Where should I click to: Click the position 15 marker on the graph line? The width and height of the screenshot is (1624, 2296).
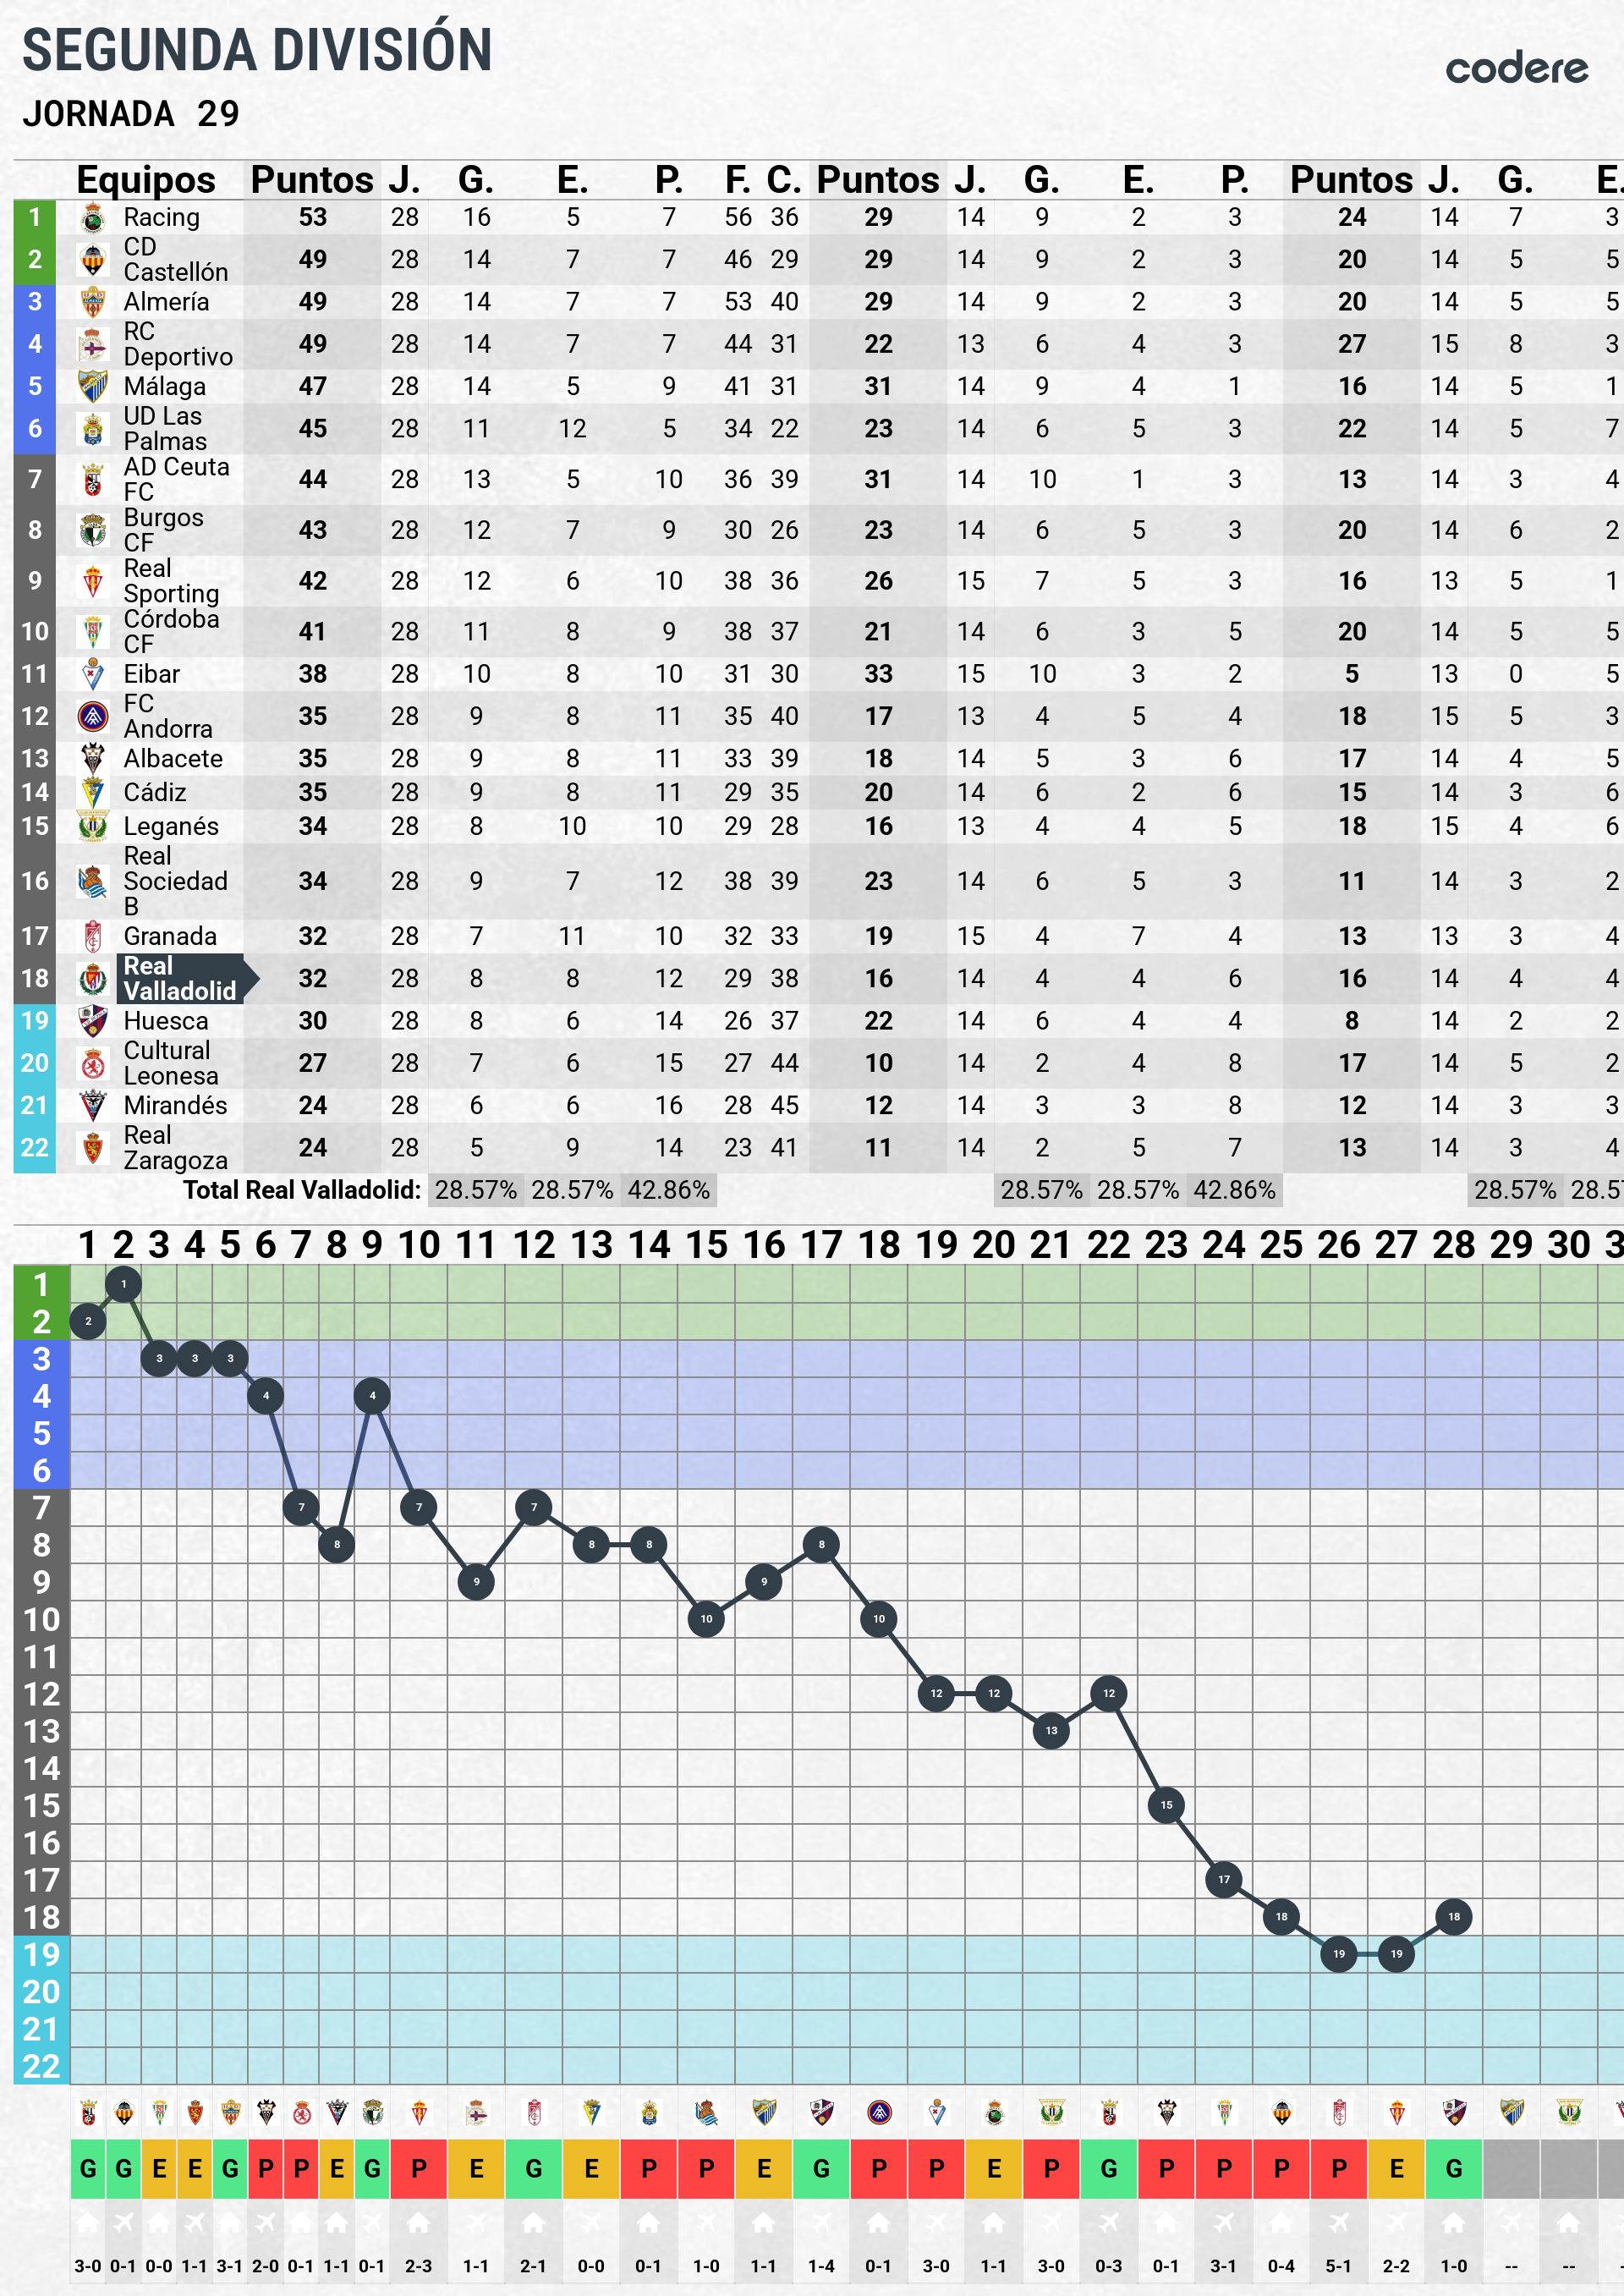point(1166,1805)
